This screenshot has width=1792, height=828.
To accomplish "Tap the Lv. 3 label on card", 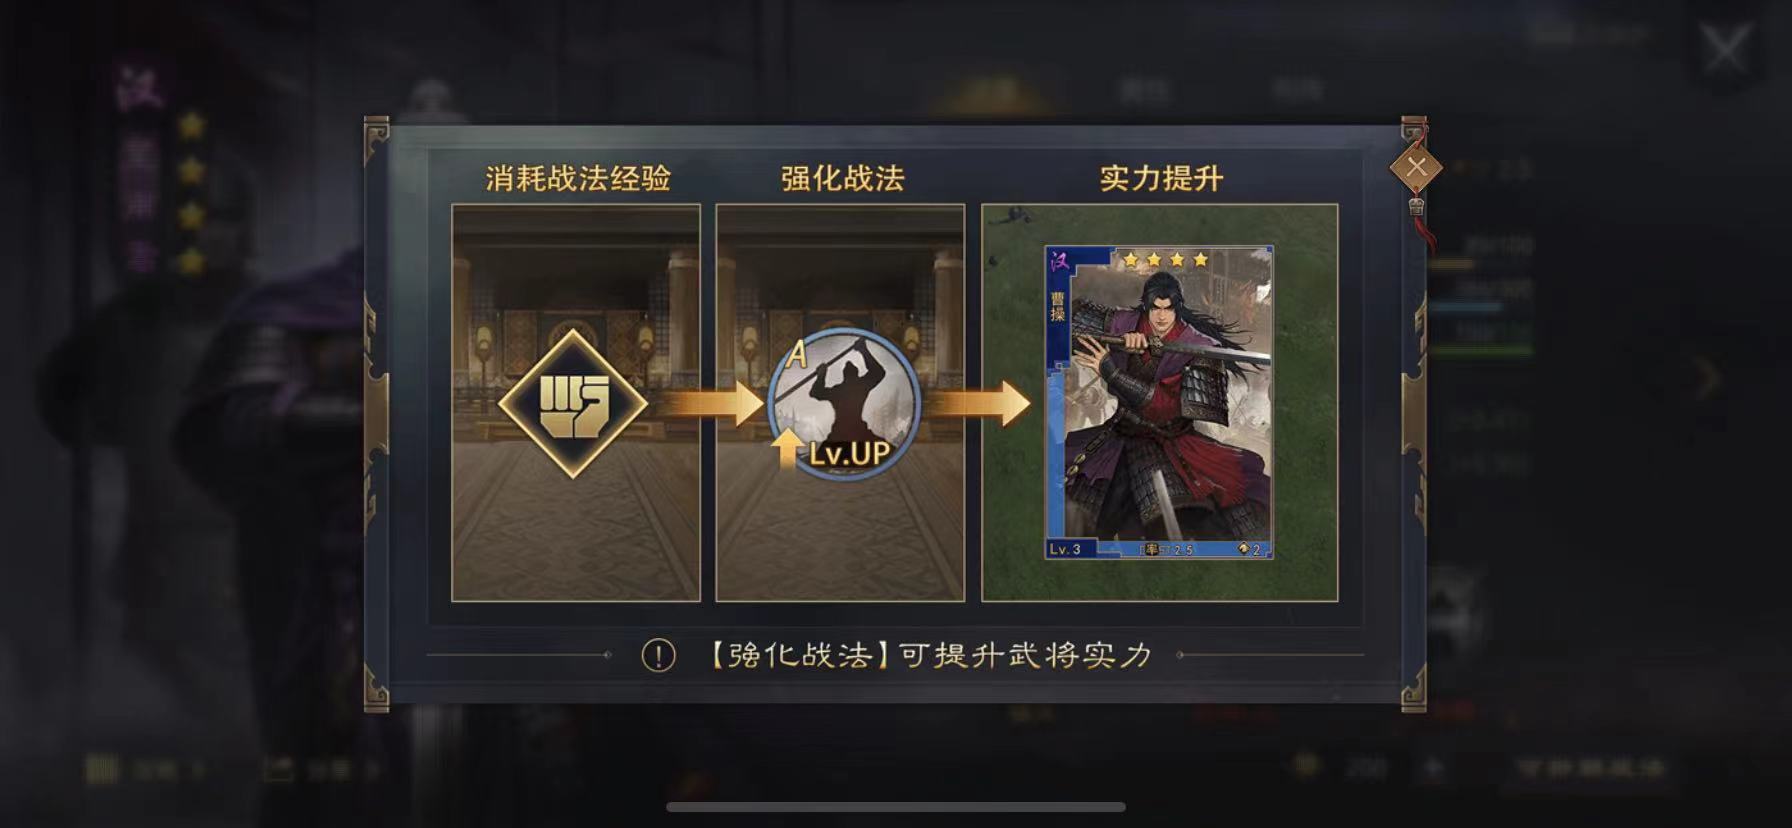I will point(1065,549).
